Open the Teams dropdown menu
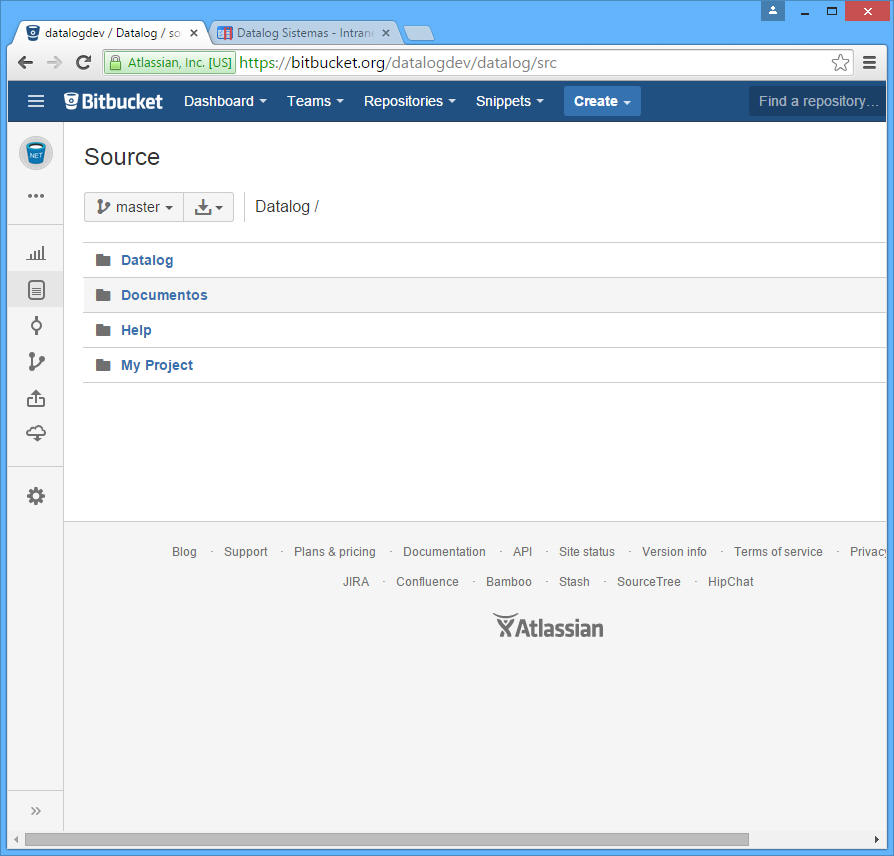This screenshot has width=894, height=856. pos(315,101)
